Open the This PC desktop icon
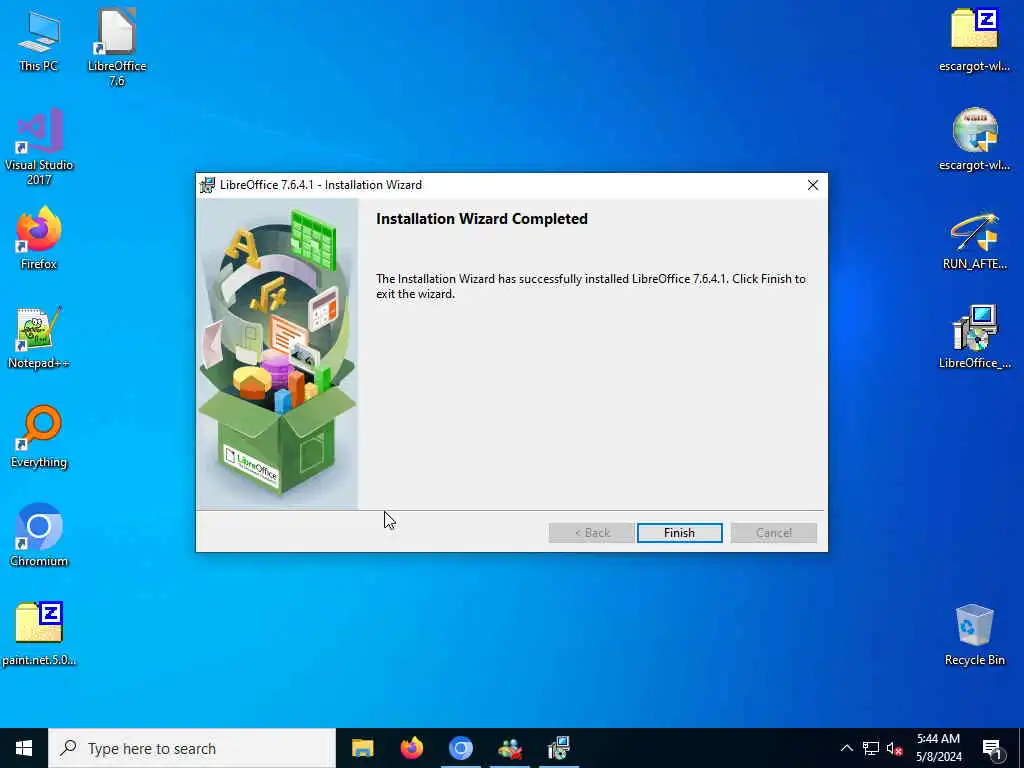Image resolution: width=1024 pixels, height=768 pixels. tap(39, 40)
